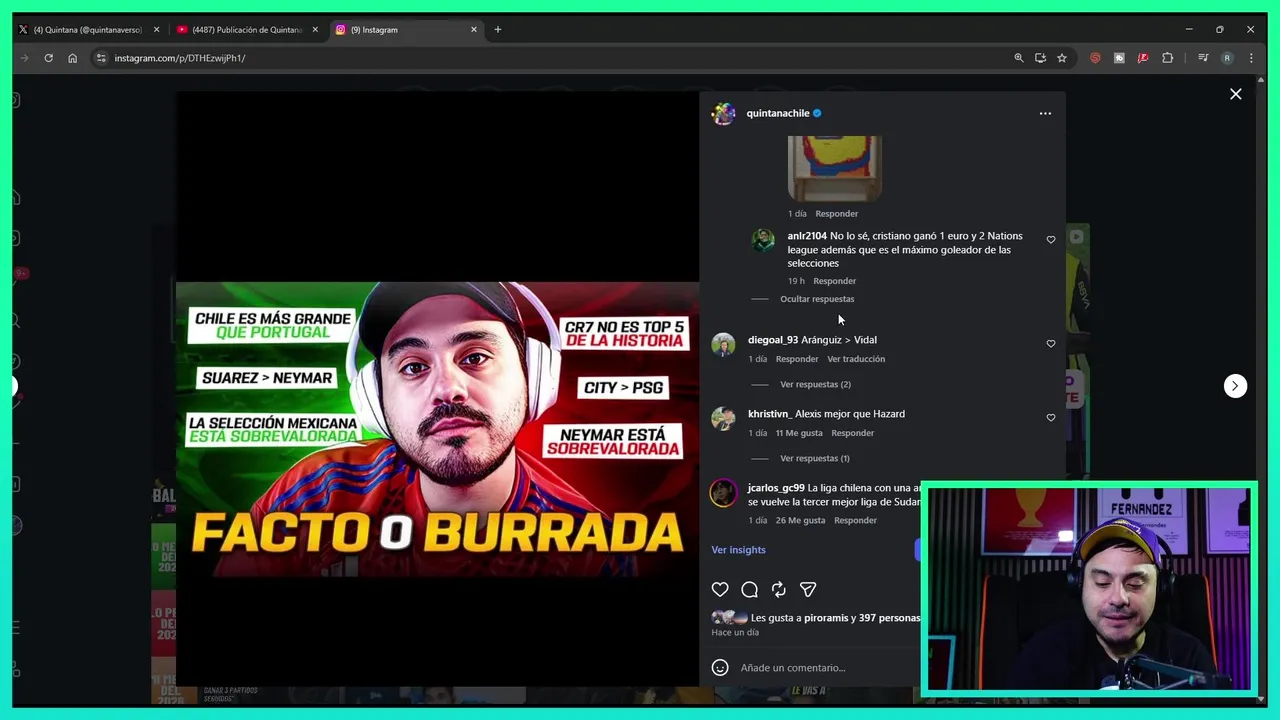The height and width of the screenshot is (720, 1280).
Task: Expand Ver respuestas (2) under diegoal_93
Action: 815,384
